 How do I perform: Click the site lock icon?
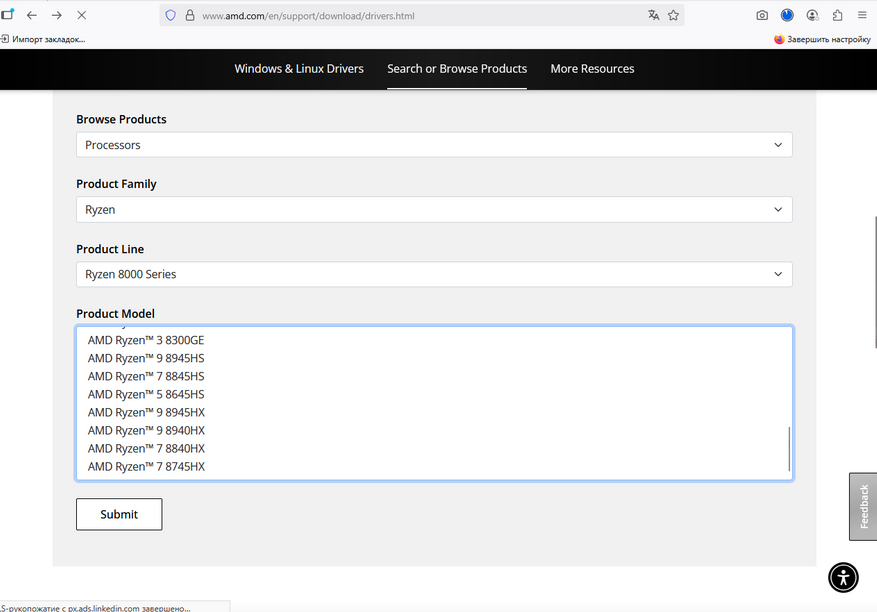point(189,16)
